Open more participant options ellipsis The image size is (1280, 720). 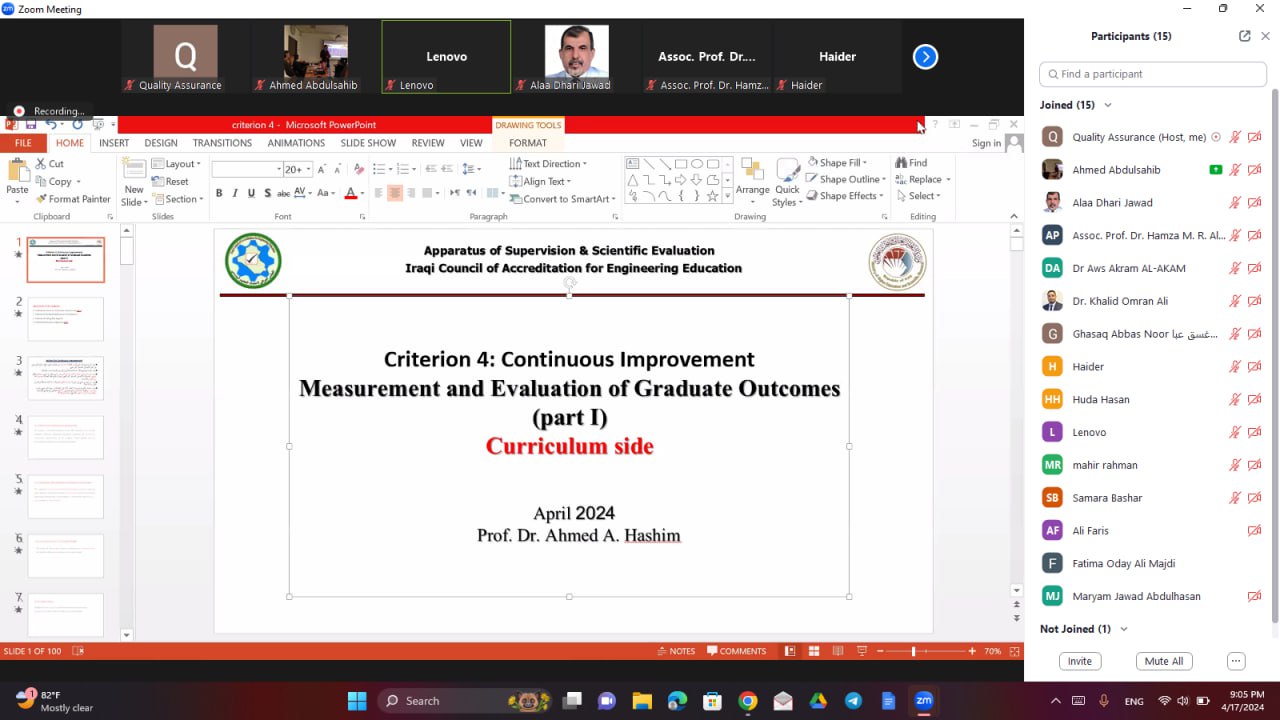coord(1236,661)
